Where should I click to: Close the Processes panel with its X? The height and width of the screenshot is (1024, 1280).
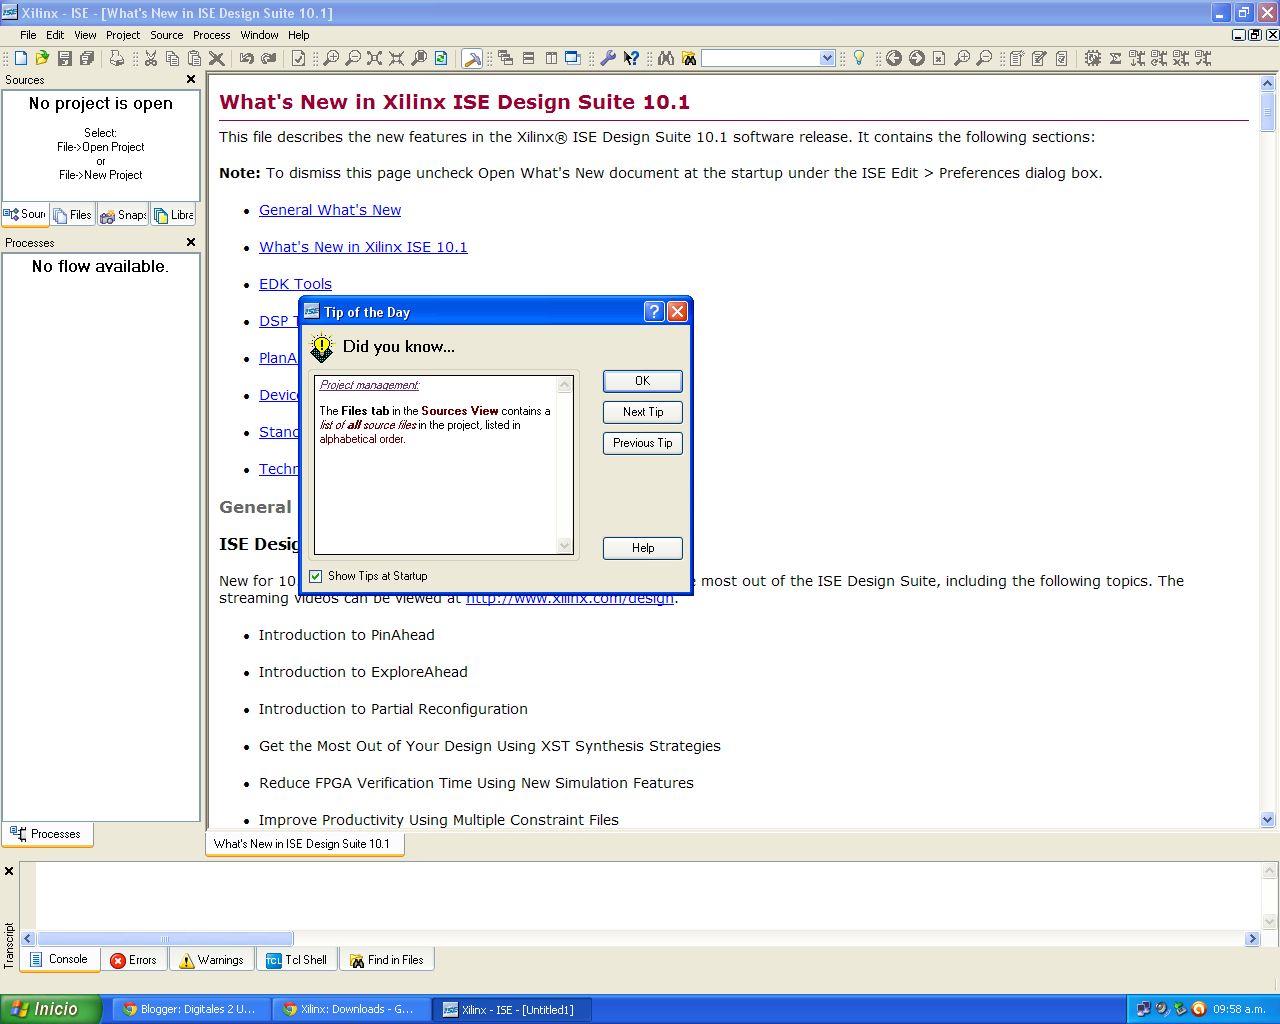pos(191,242)
